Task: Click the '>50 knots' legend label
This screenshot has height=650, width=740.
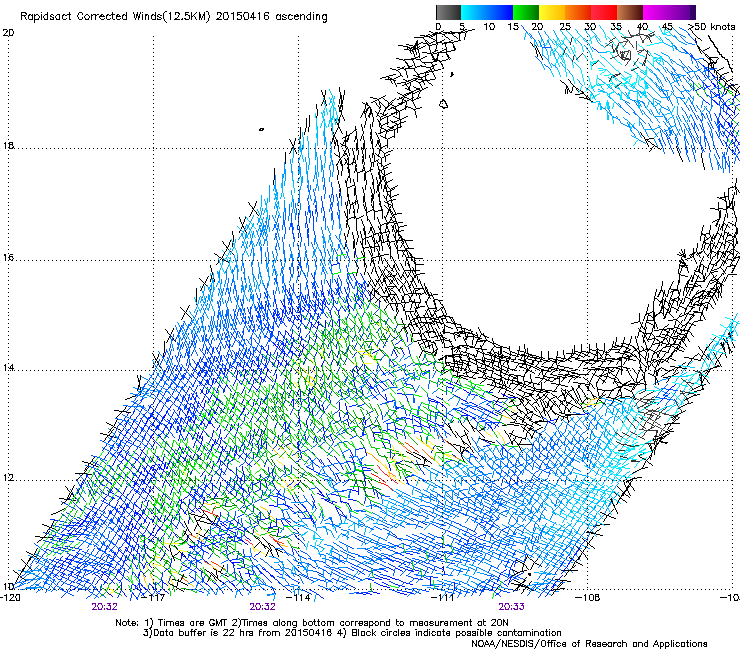Action: tap(711, 26)
